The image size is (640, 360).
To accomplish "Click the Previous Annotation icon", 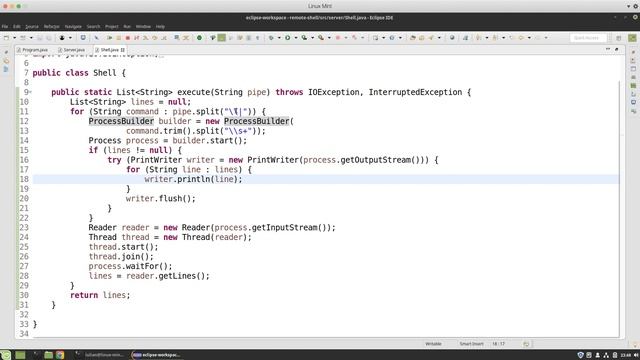I will pos(495,38).
